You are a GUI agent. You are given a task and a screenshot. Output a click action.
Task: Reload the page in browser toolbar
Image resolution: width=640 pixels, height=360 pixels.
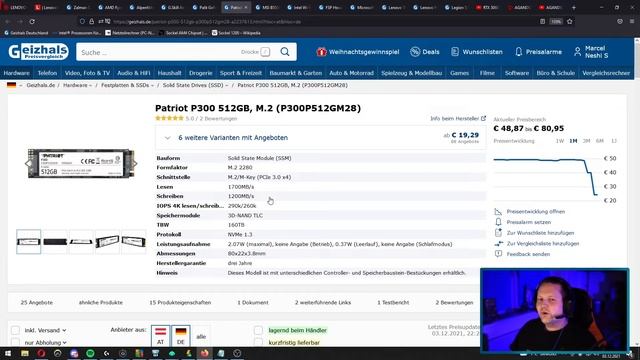coord(32,21)
